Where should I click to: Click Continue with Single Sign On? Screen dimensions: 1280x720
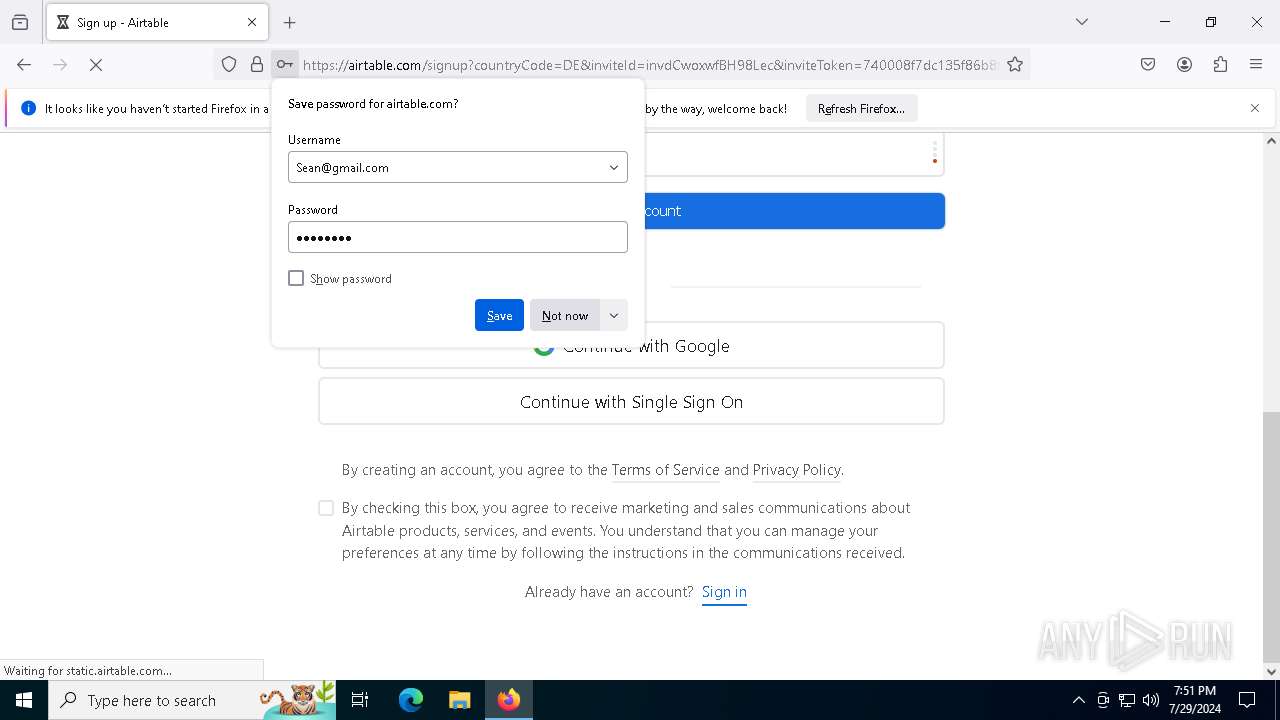[631, 401]
